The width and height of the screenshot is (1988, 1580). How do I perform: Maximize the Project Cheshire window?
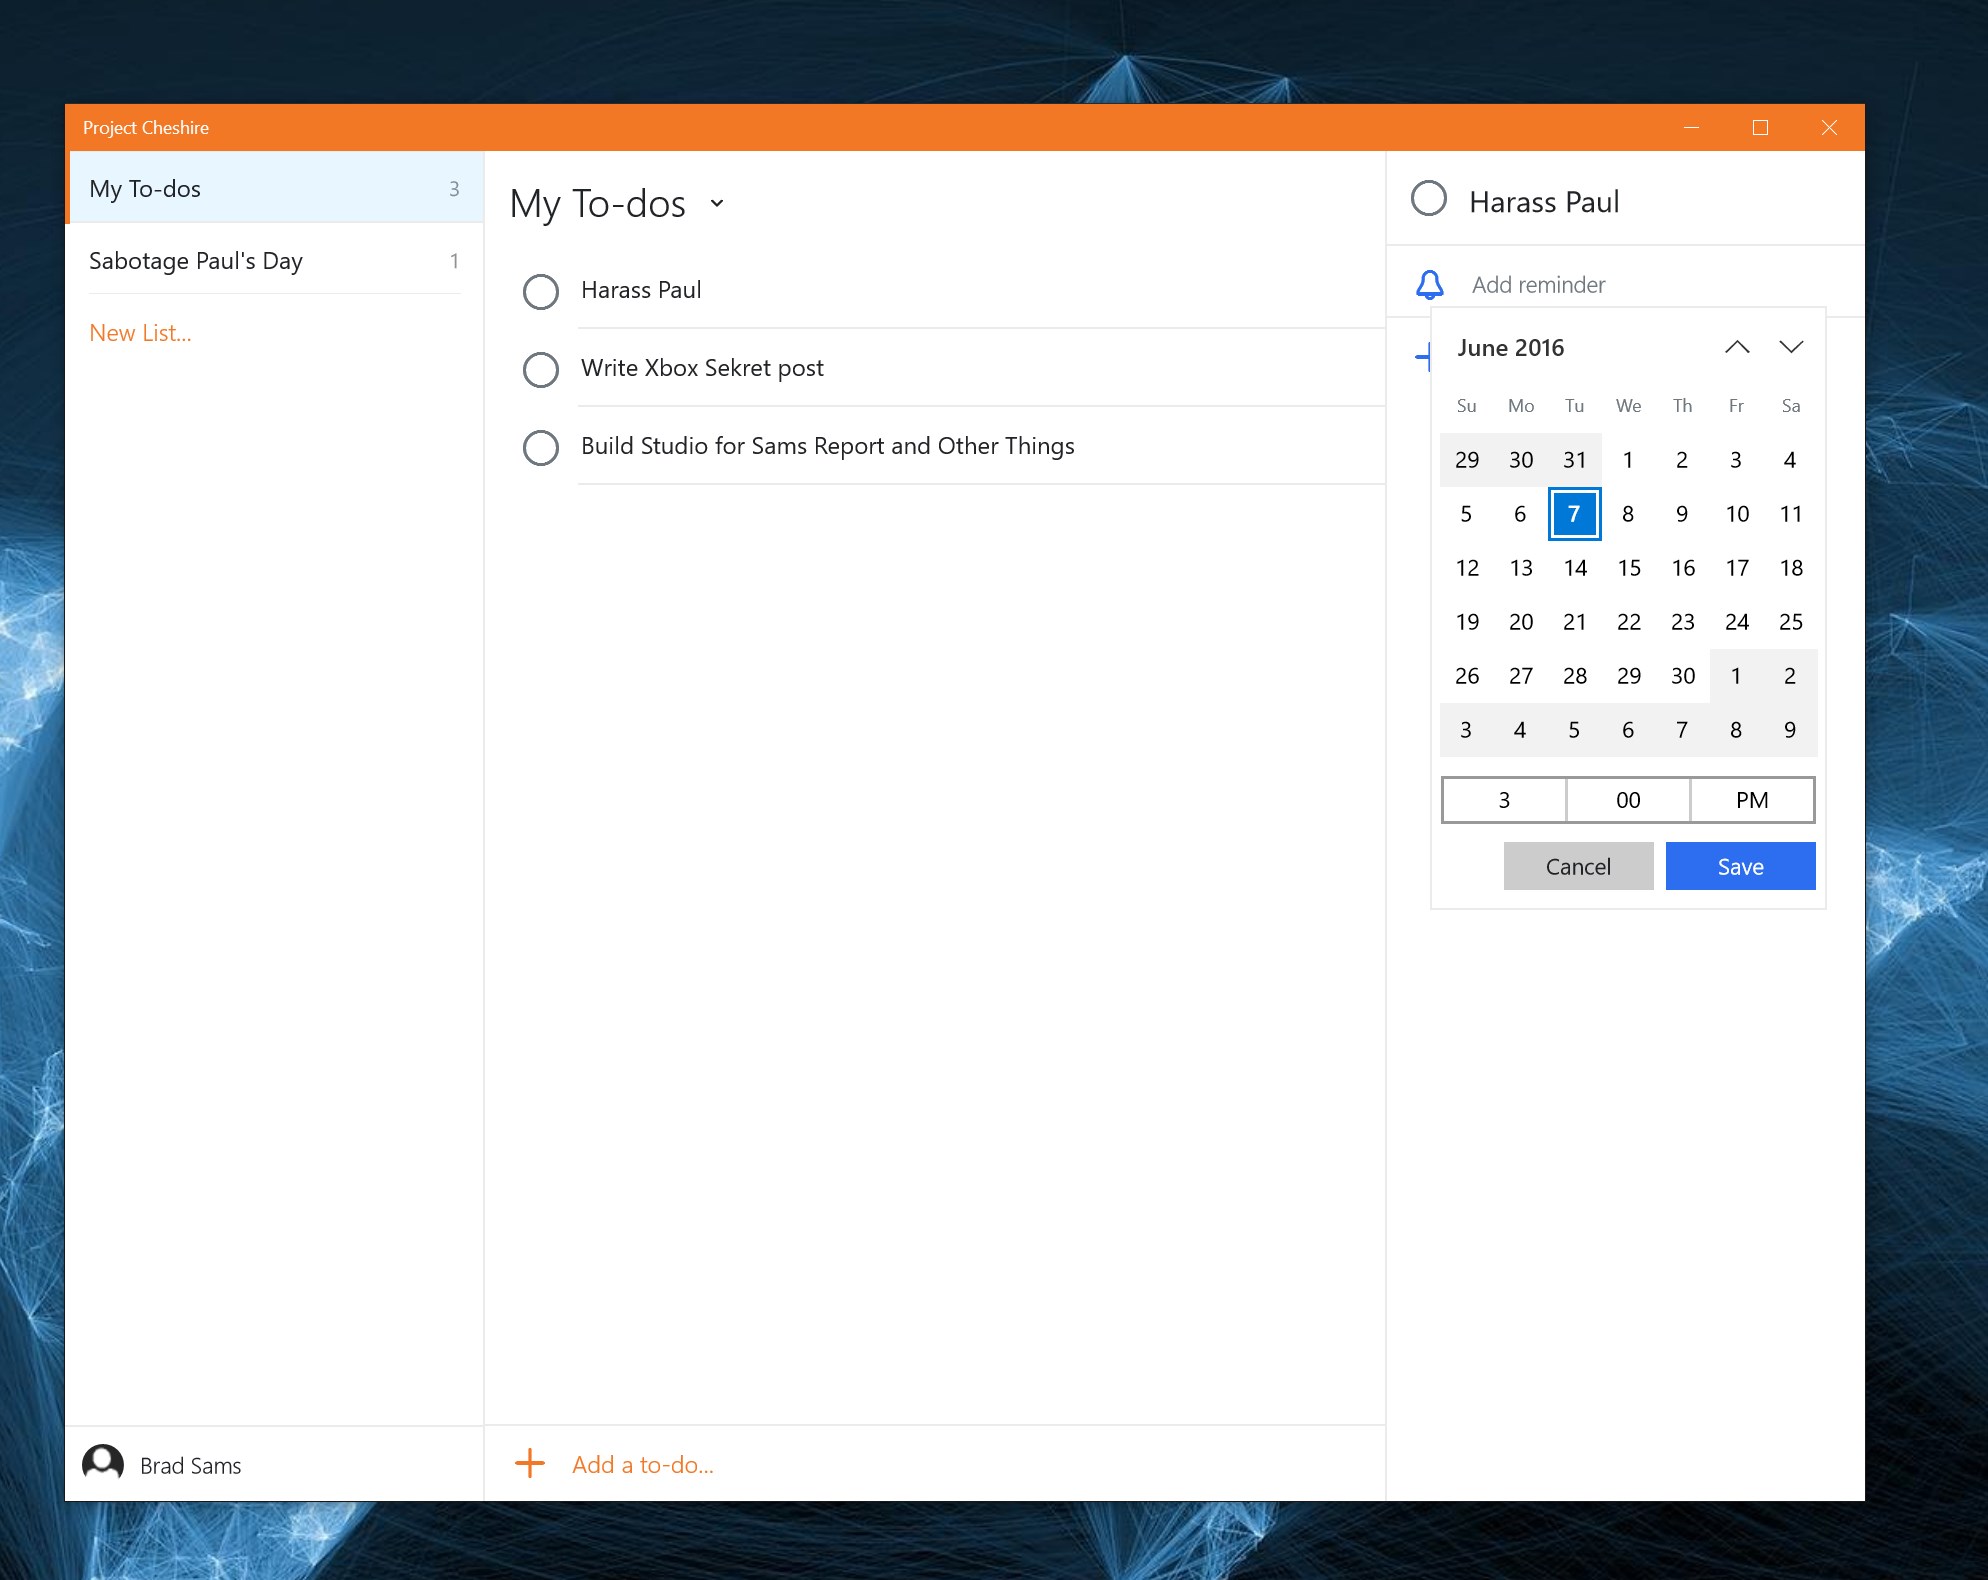1760,127
